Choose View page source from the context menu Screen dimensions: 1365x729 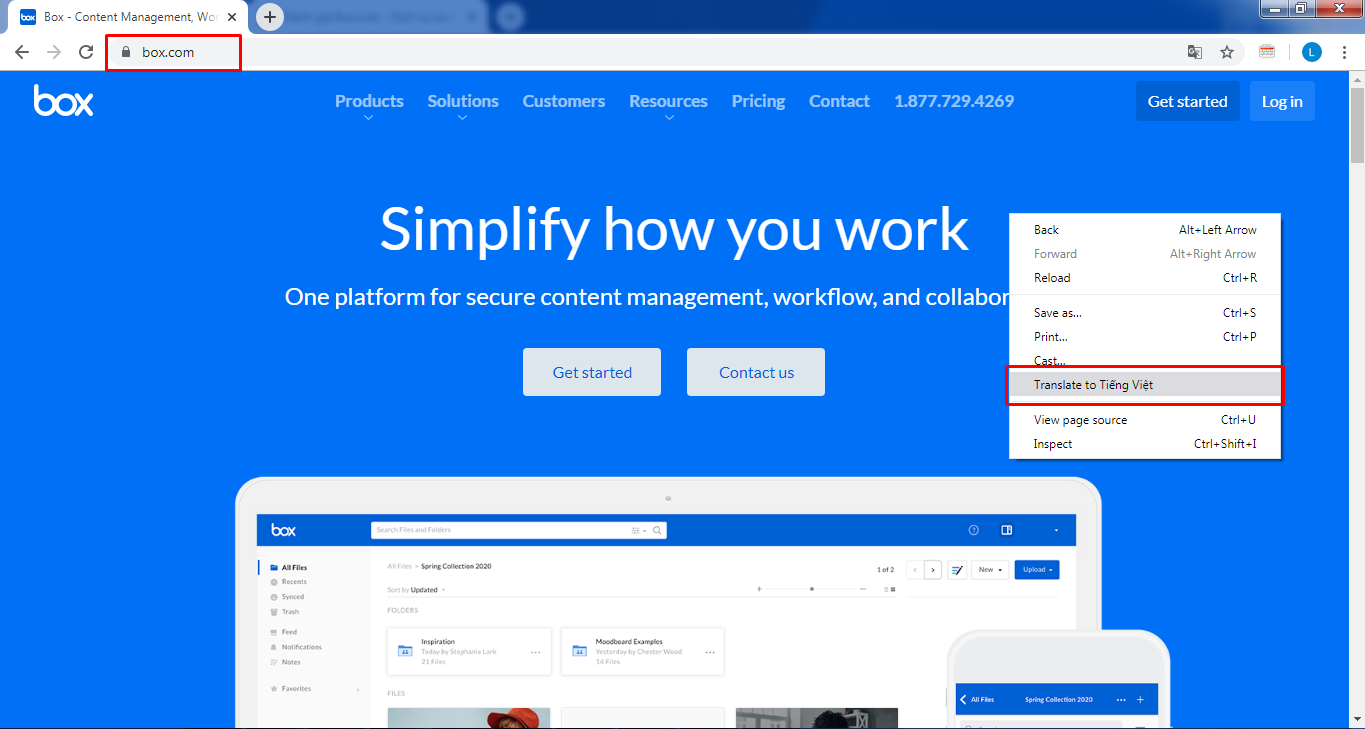coord(1145,420)
